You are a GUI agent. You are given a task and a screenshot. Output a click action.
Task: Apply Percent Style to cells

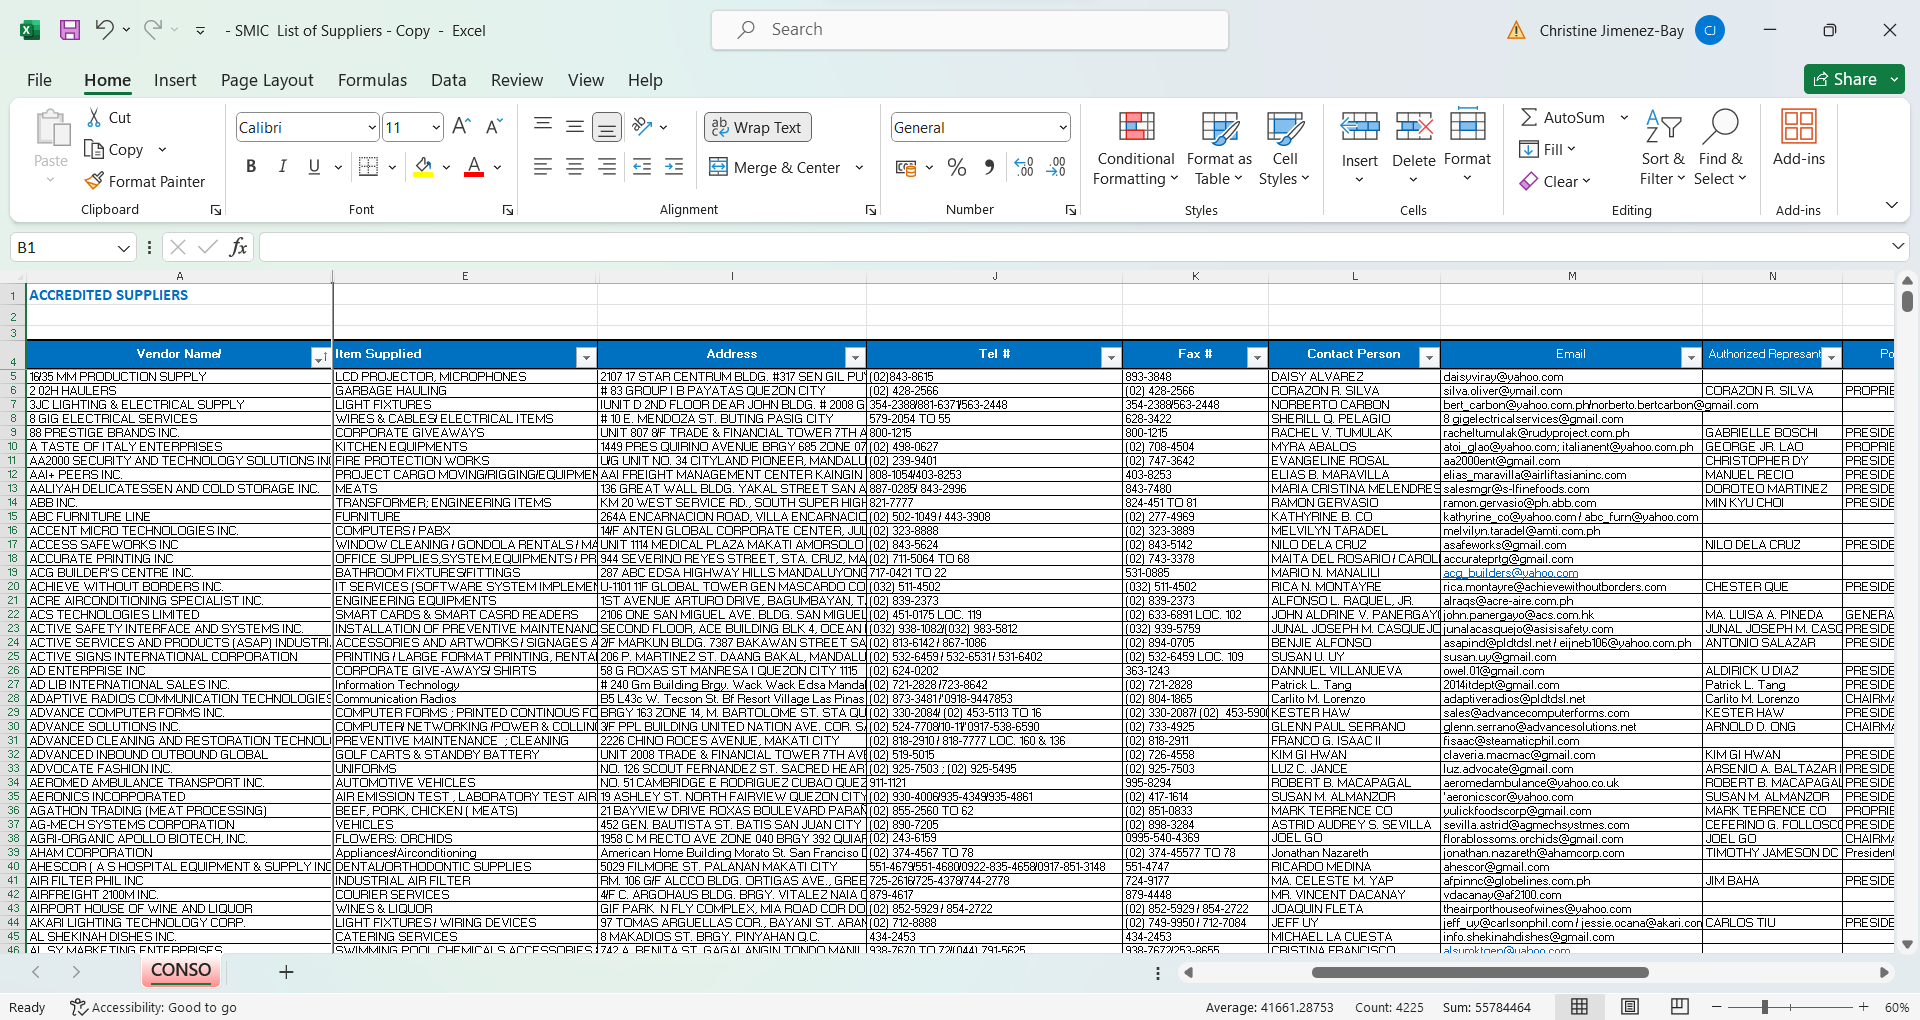coord(957,167)
